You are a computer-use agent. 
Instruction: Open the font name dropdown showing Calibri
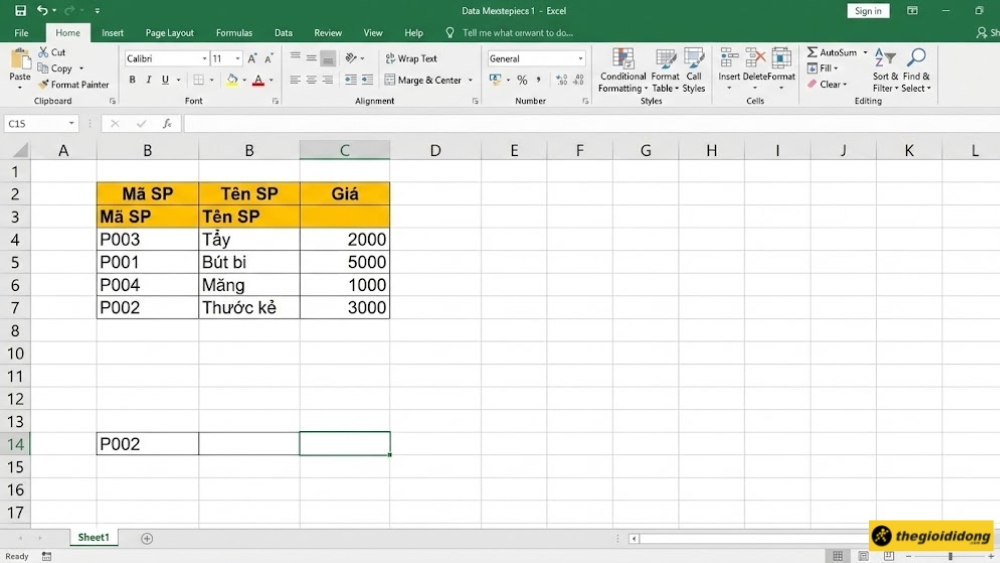(205, 59)
